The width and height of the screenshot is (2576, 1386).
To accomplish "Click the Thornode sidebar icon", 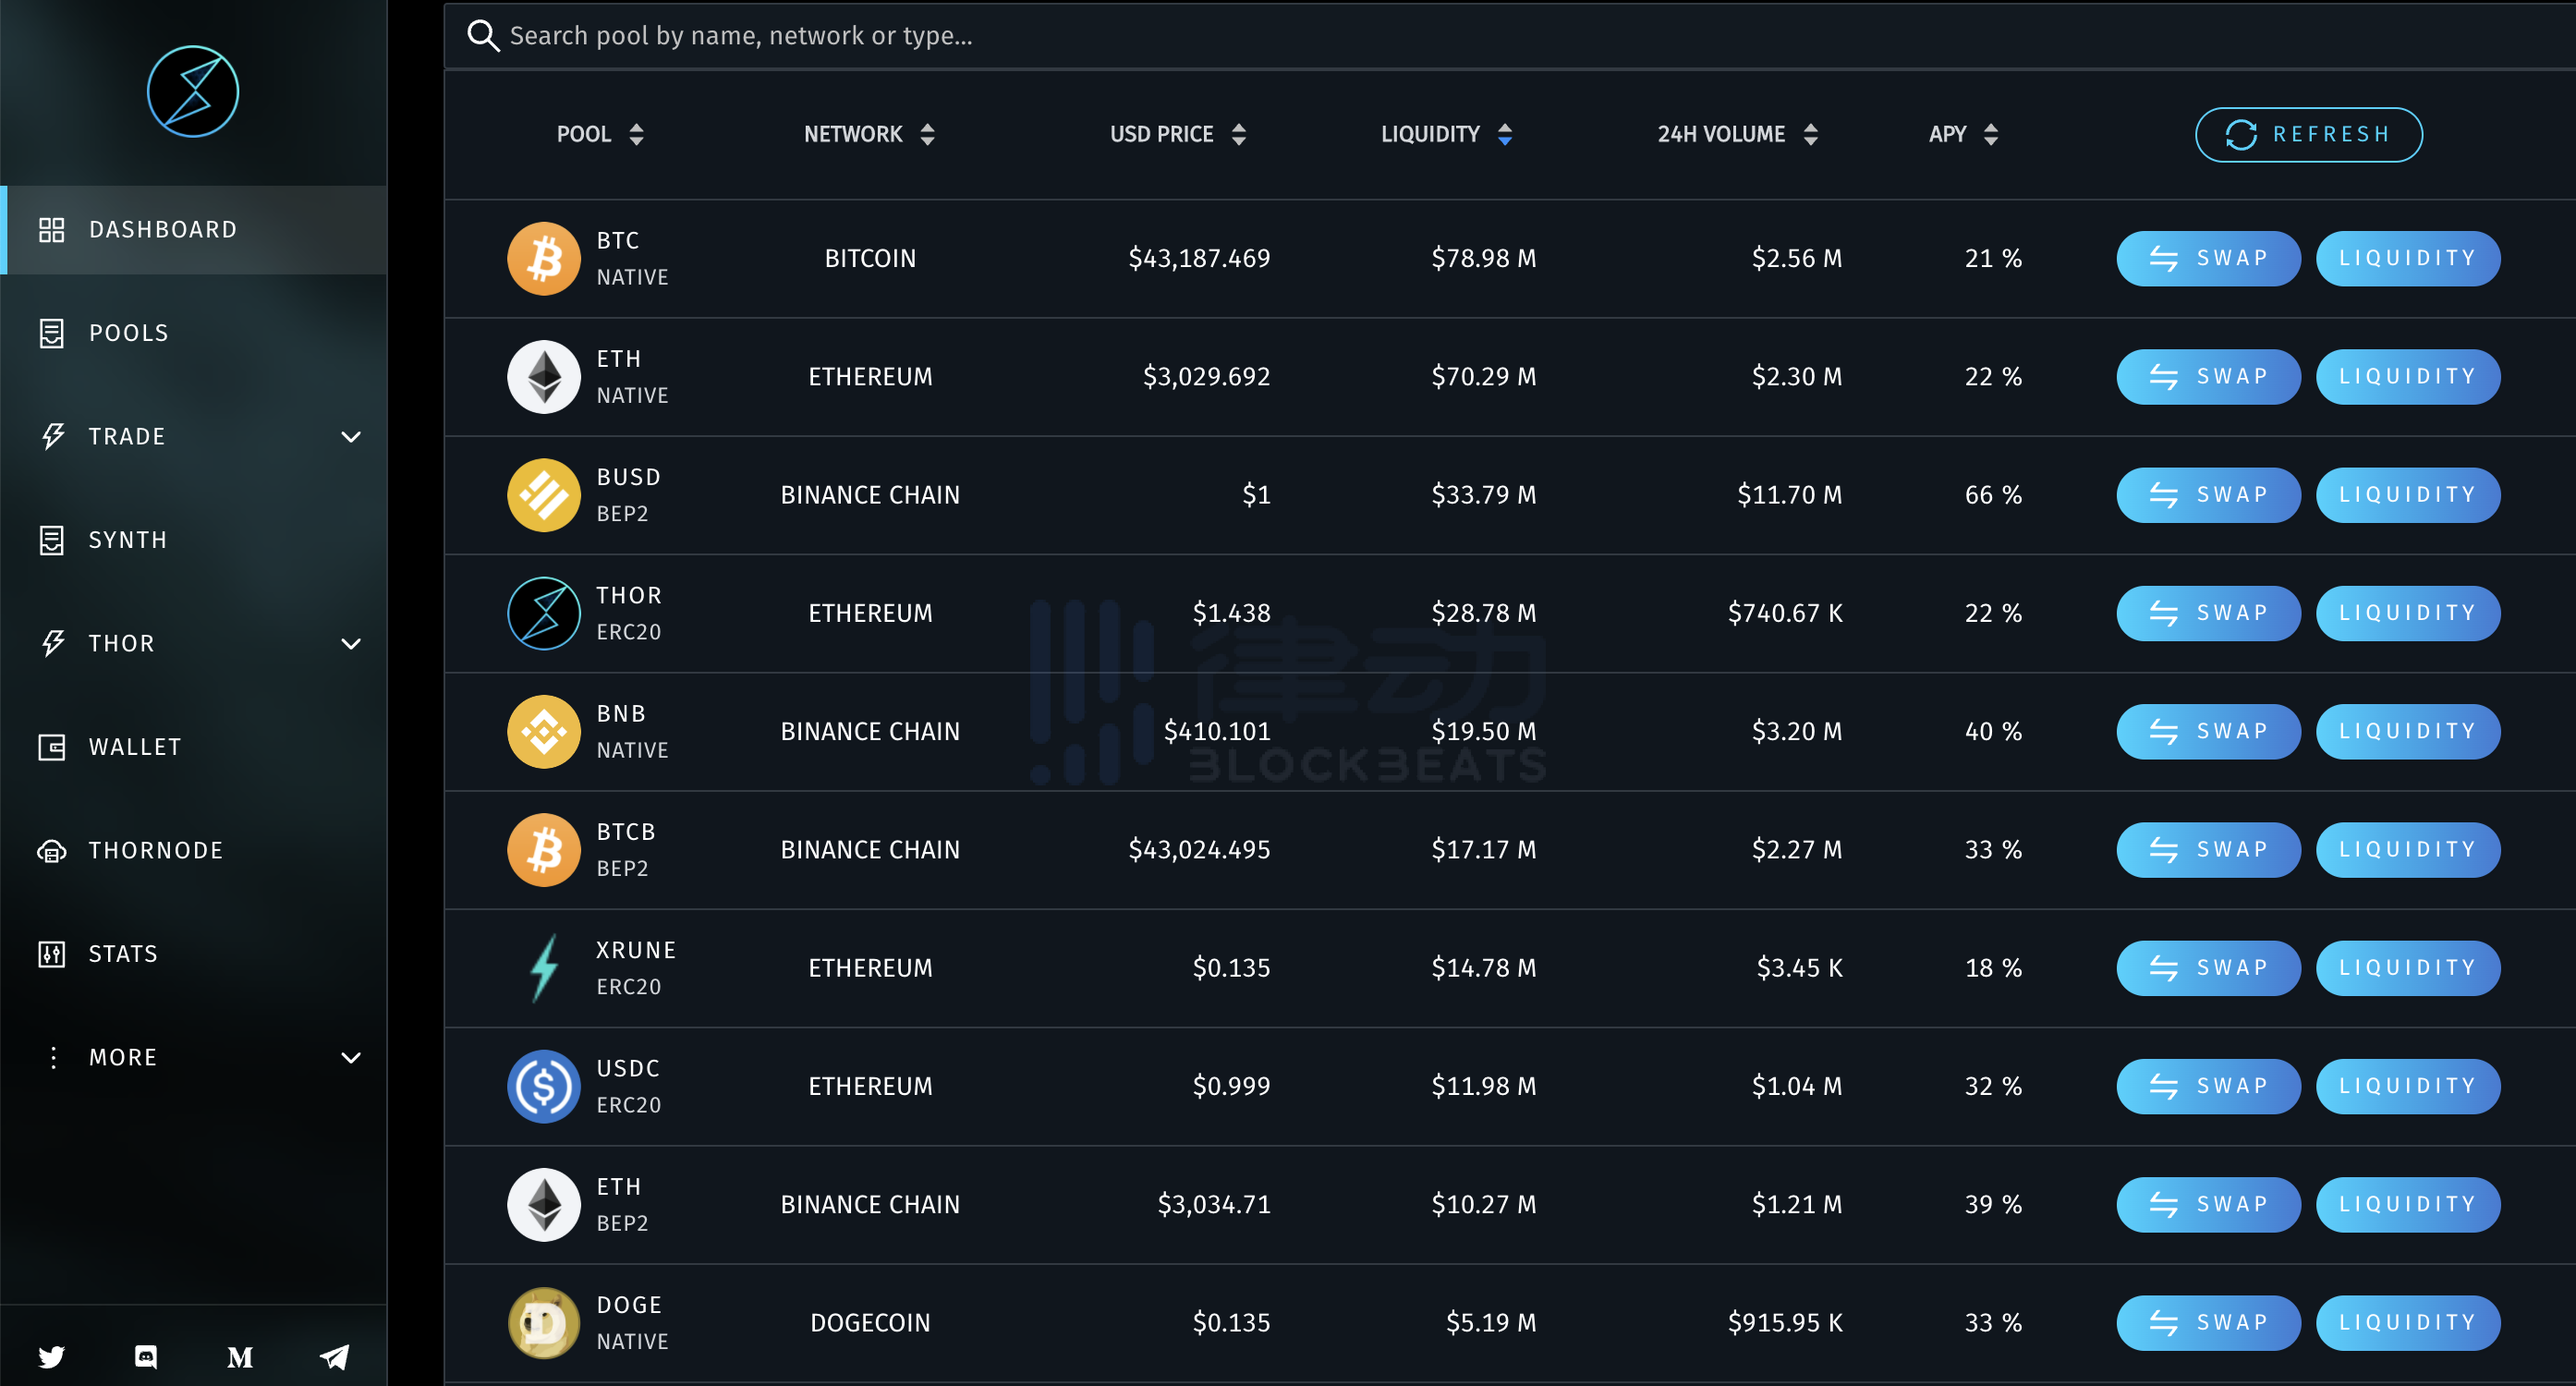I will click(x=52, y=851).
